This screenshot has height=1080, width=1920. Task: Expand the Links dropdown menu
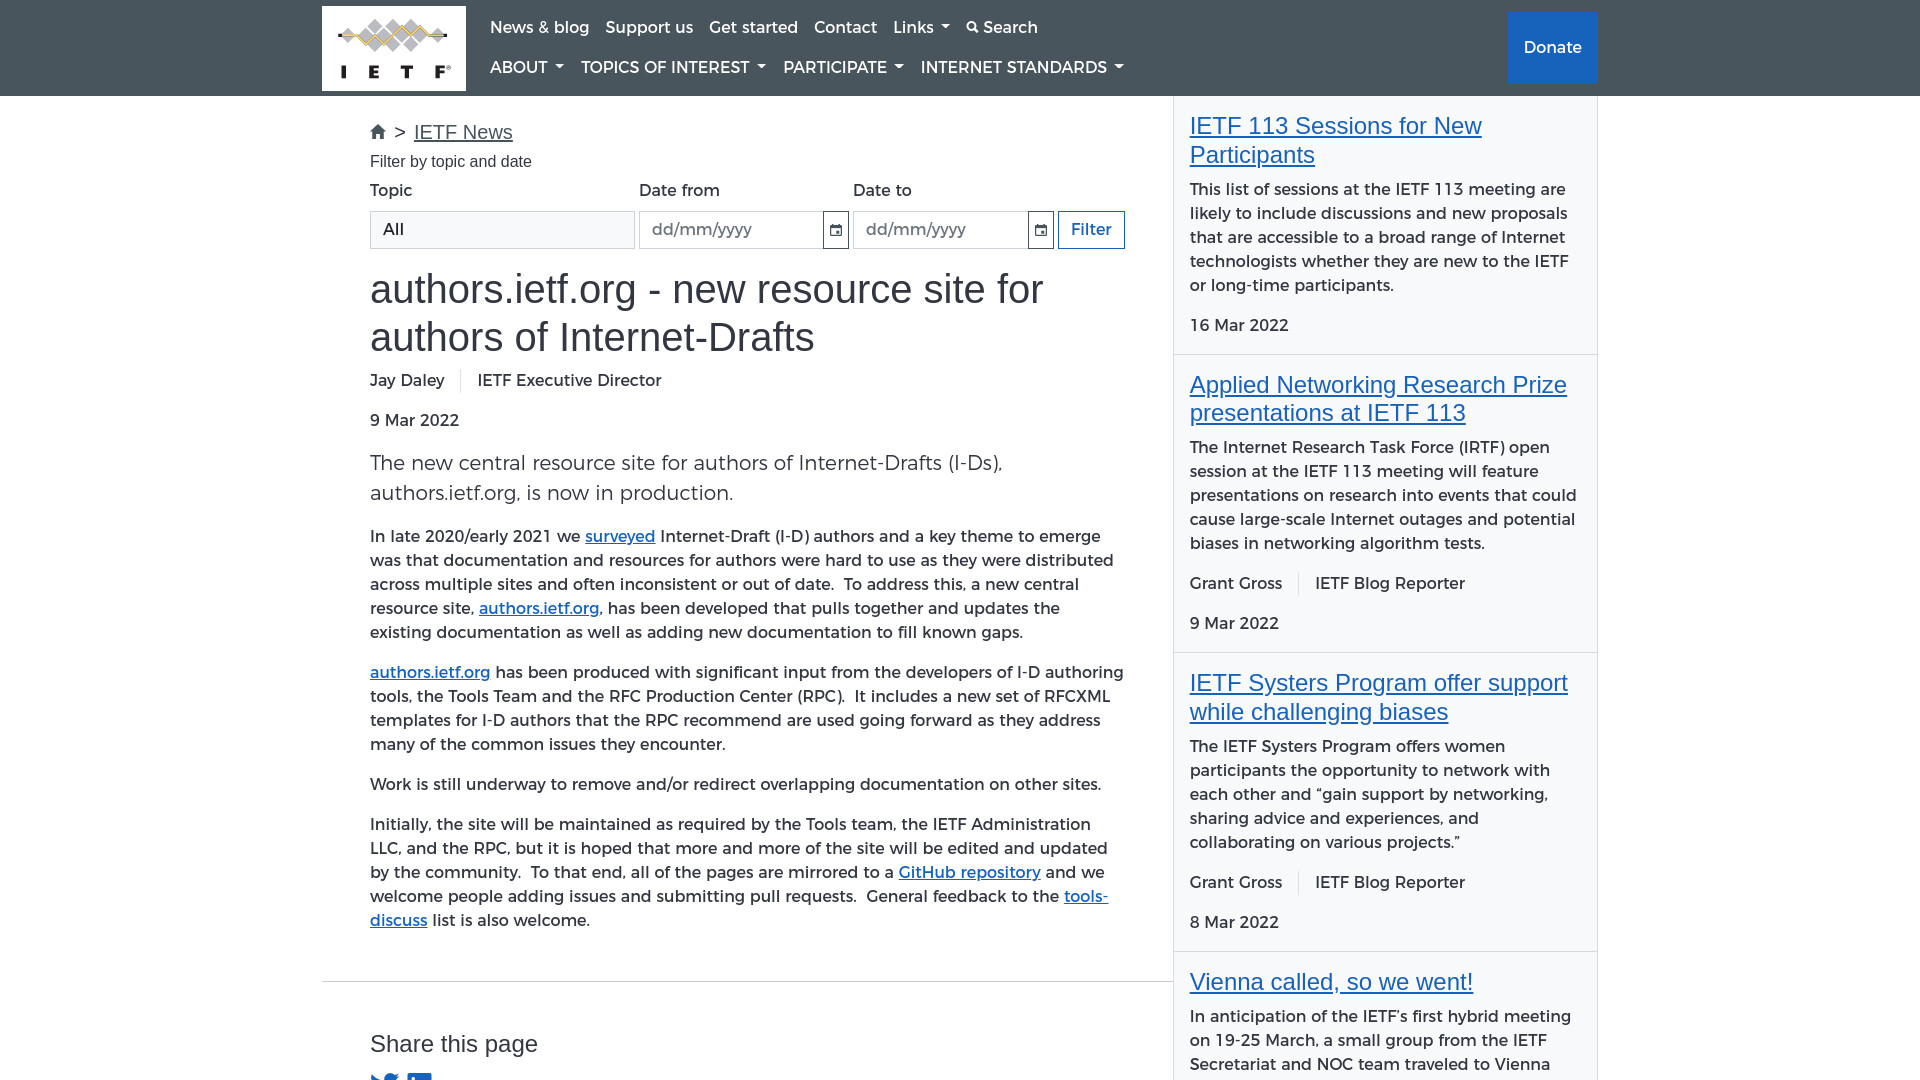click(921, 27)
